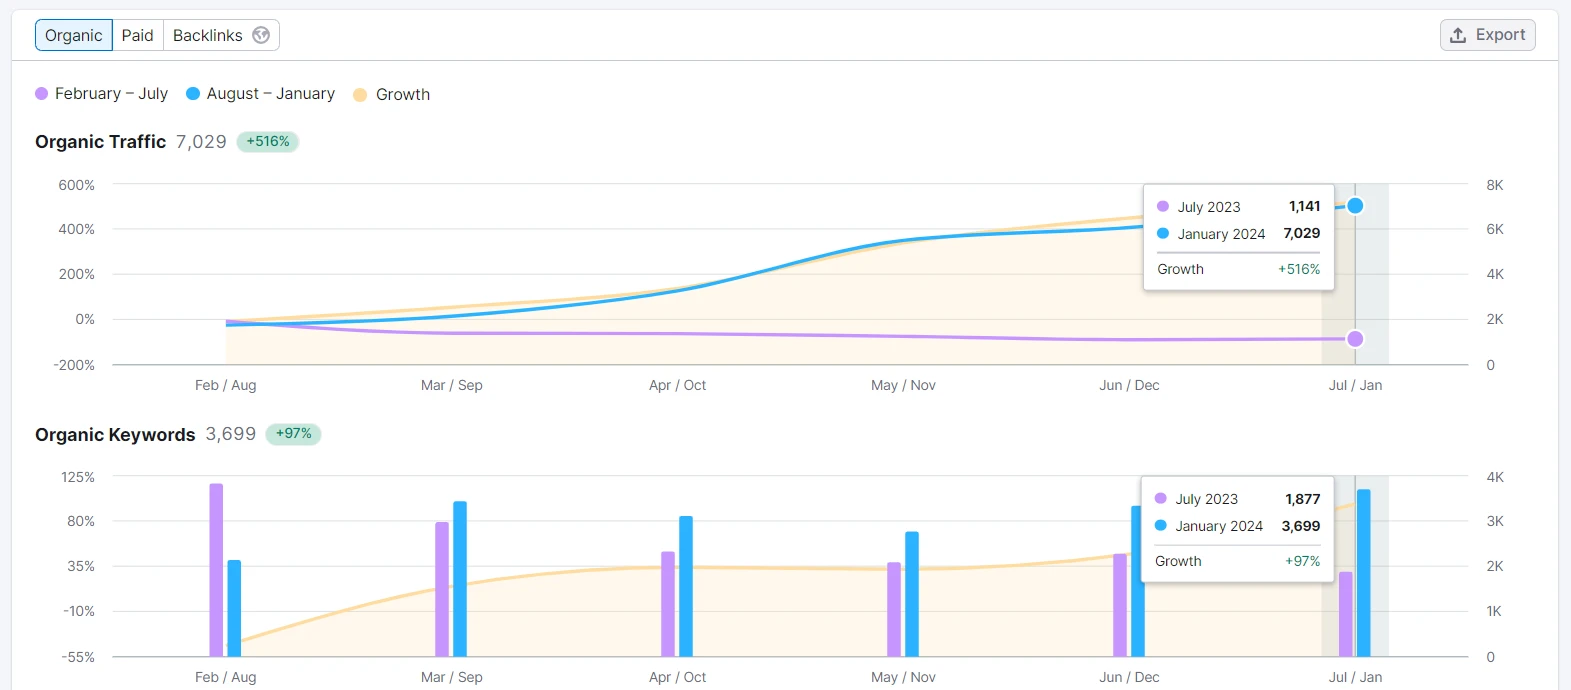Click the blue Aug bar in keywords chart
The image size is (1571, 690).
(x=234, y=608)
